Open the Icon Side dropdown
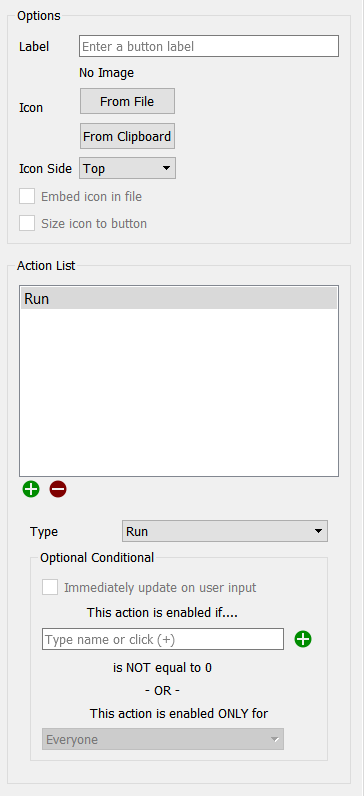The width and height of the screenshot is (364, 796). coord(127,168)
